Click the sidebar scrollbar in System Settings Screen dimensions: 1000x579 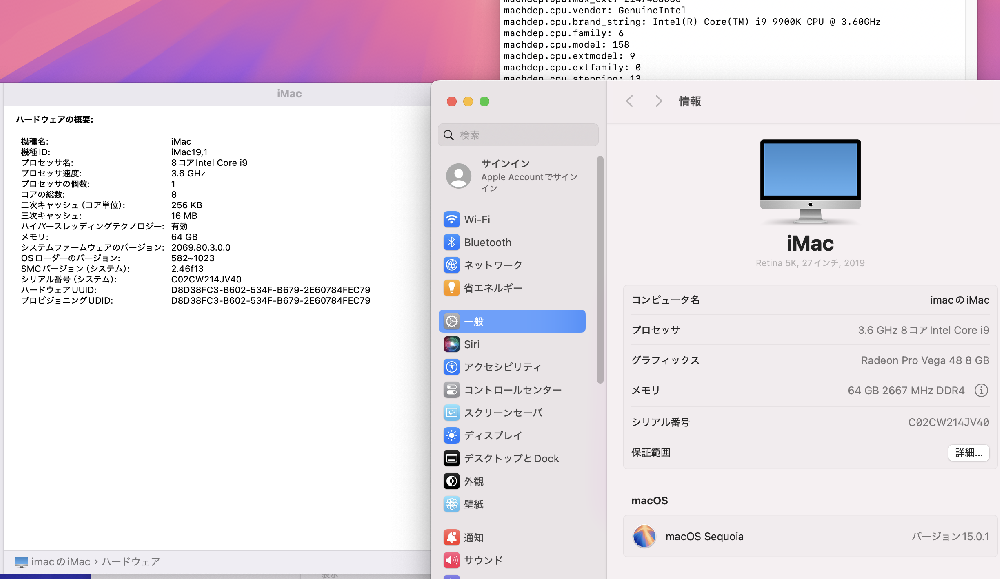[x=600, y=270]
